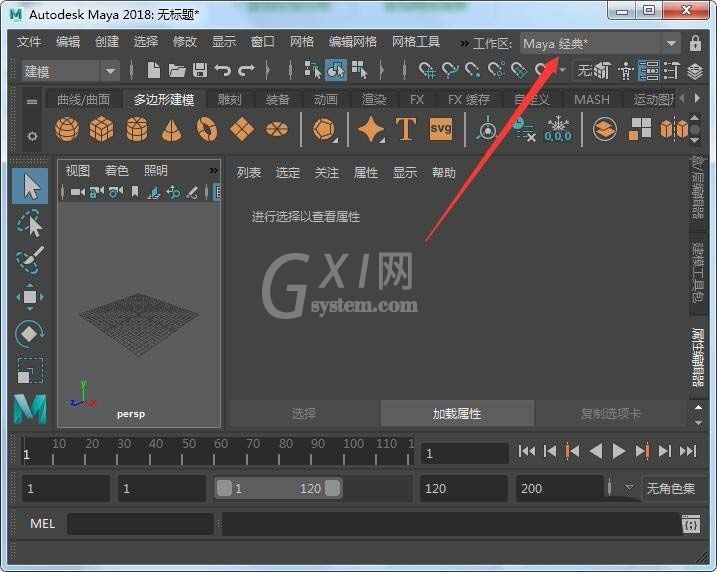The height and width of the screenshot is (572, 717).
Task: Open shelf options gear menu
Action: point(32,136)
